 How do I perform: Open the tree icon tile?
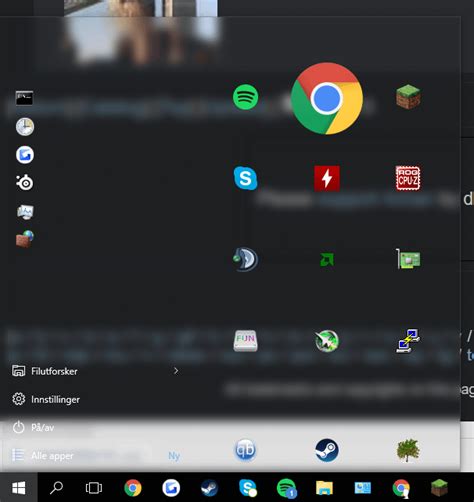[408, 450]
